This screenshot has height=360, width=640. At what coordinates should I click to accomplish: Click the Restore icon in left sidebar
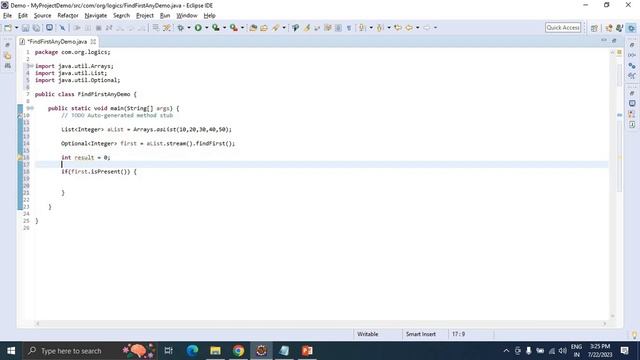point(7,45)
